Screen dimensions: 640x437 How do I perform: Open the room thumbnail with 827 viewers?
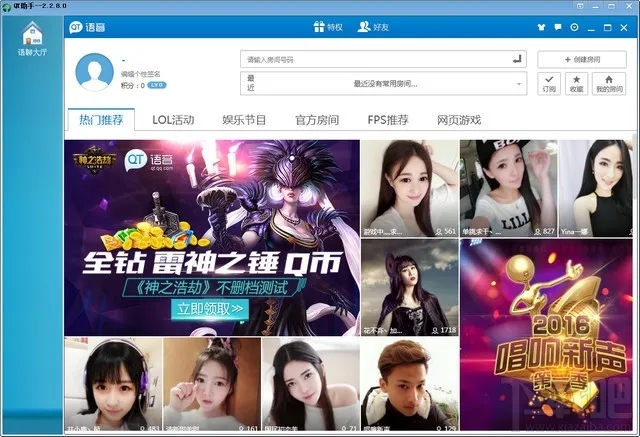point(509,188)
